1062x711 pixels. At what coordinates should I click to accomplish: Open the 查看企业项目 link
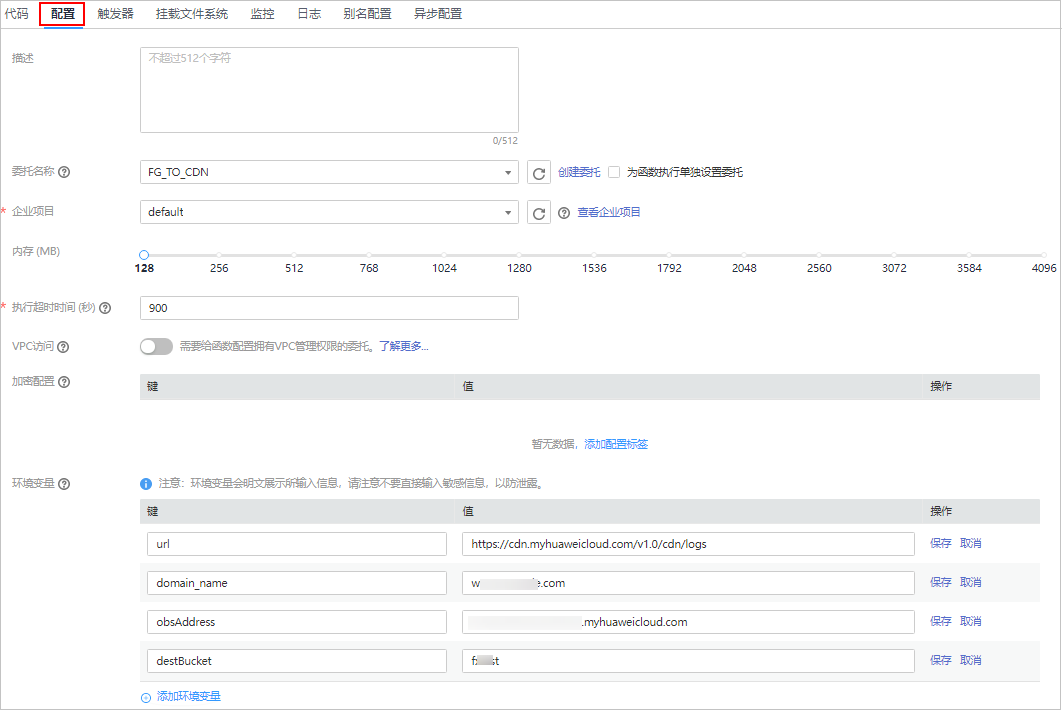pos(609,212)
